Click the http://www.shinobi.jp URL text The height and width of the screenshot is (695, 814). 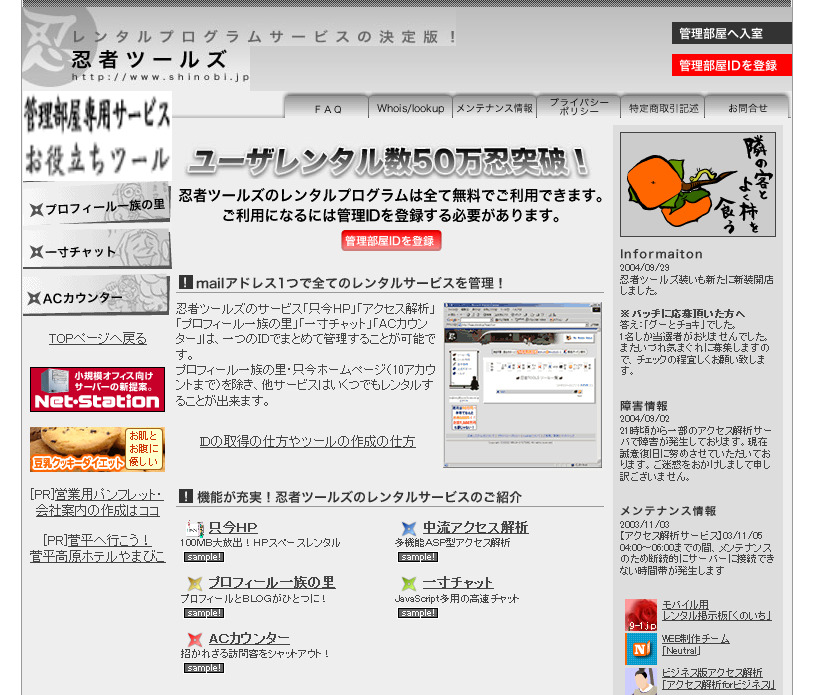point(160,77)
